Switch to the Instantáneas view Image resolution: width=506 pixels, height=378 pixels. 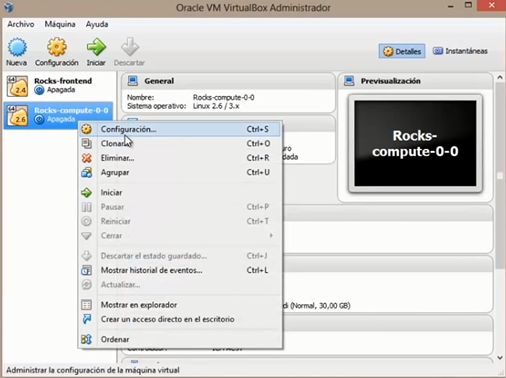pyautogui.click(x=460, y=51)
